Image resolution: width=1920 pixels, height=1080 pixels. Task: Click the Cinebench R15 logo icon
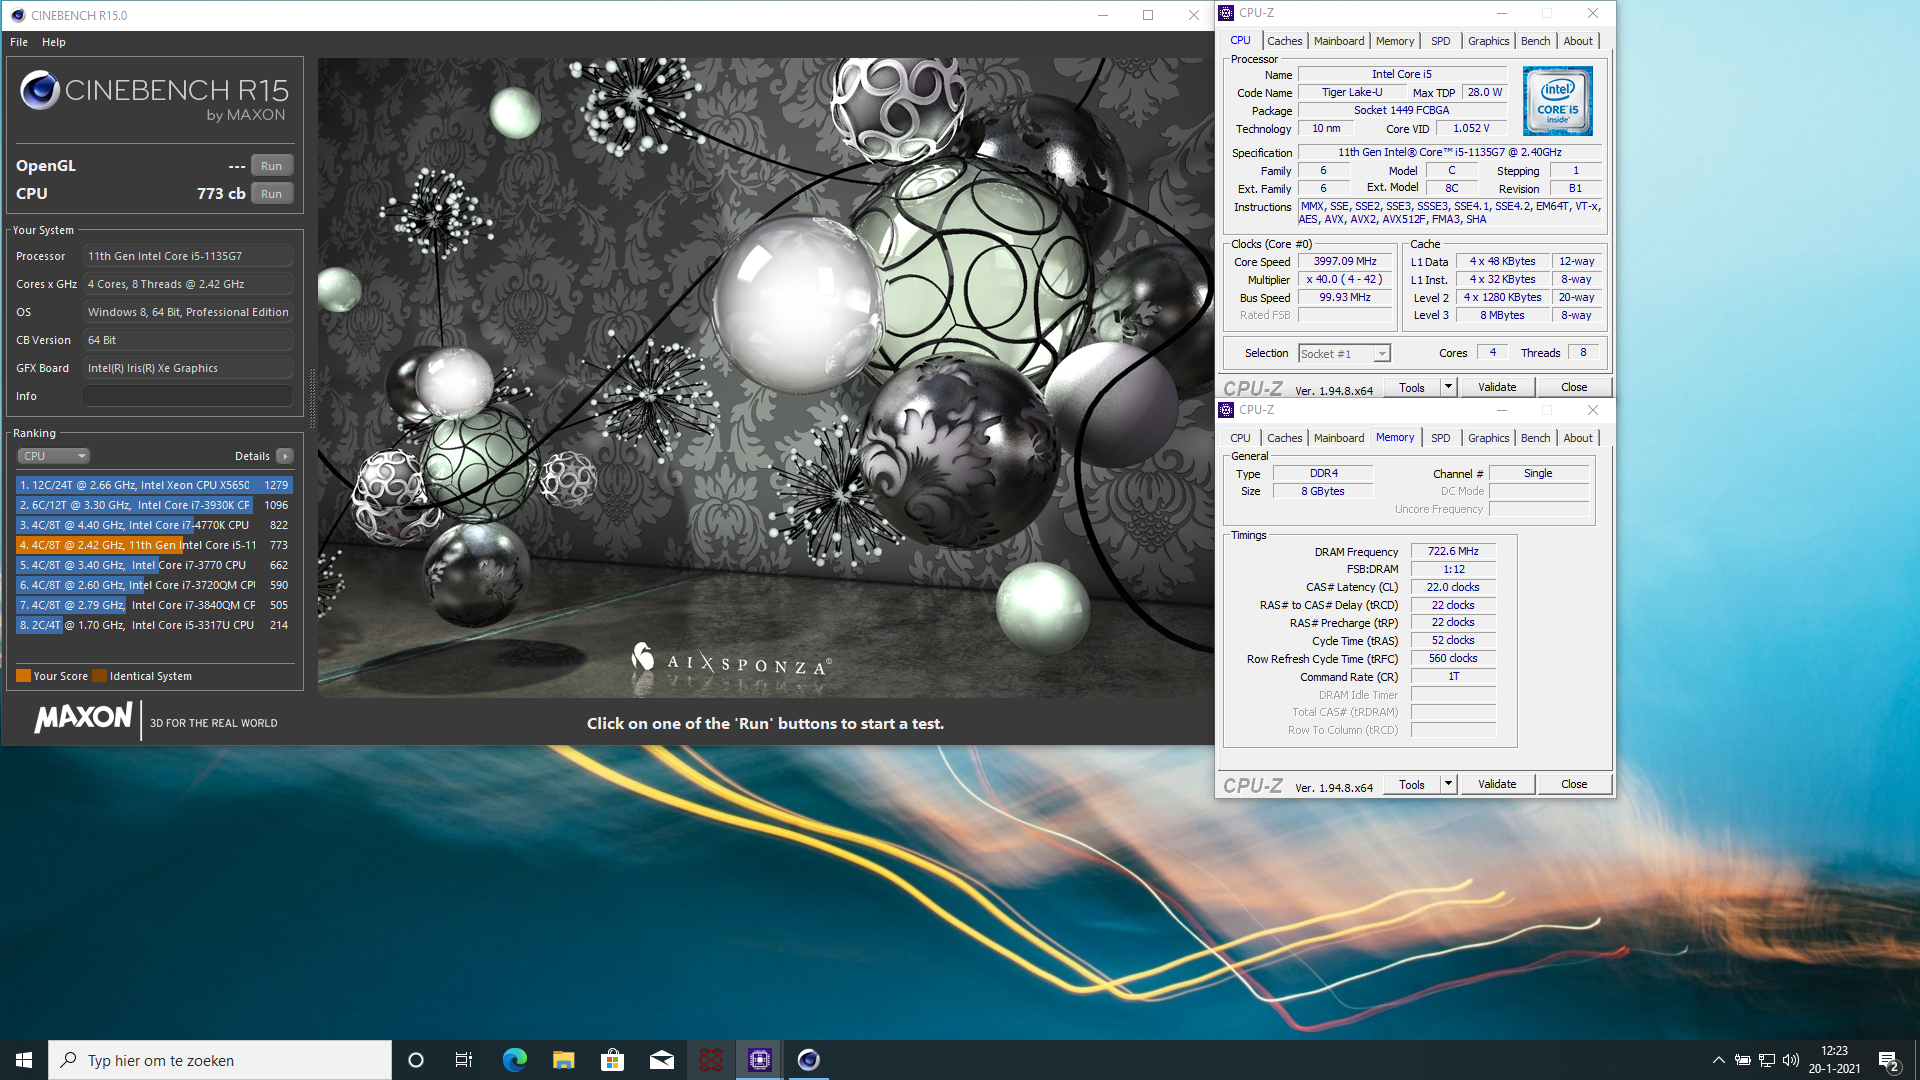pos(40,90)
